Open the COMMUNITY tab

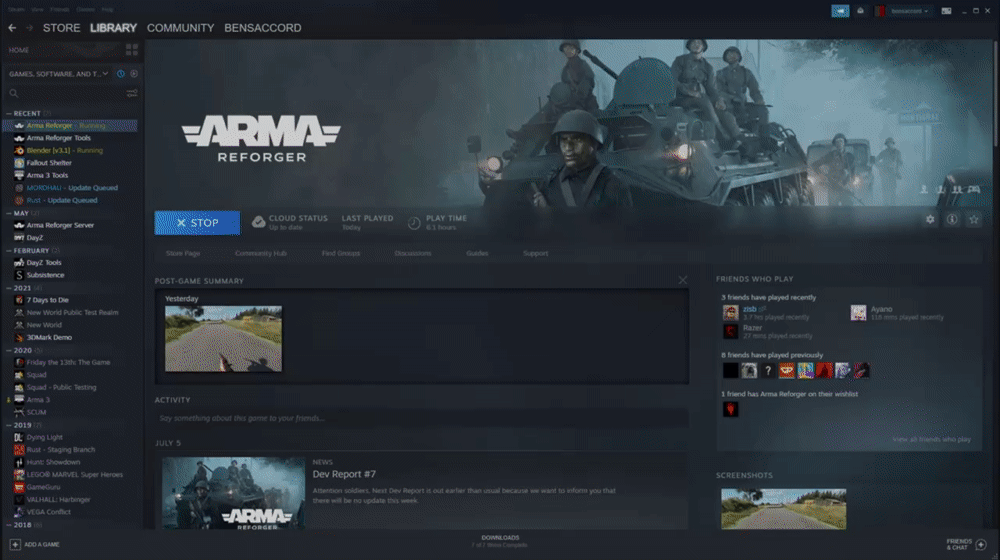[x=180, y=28]
